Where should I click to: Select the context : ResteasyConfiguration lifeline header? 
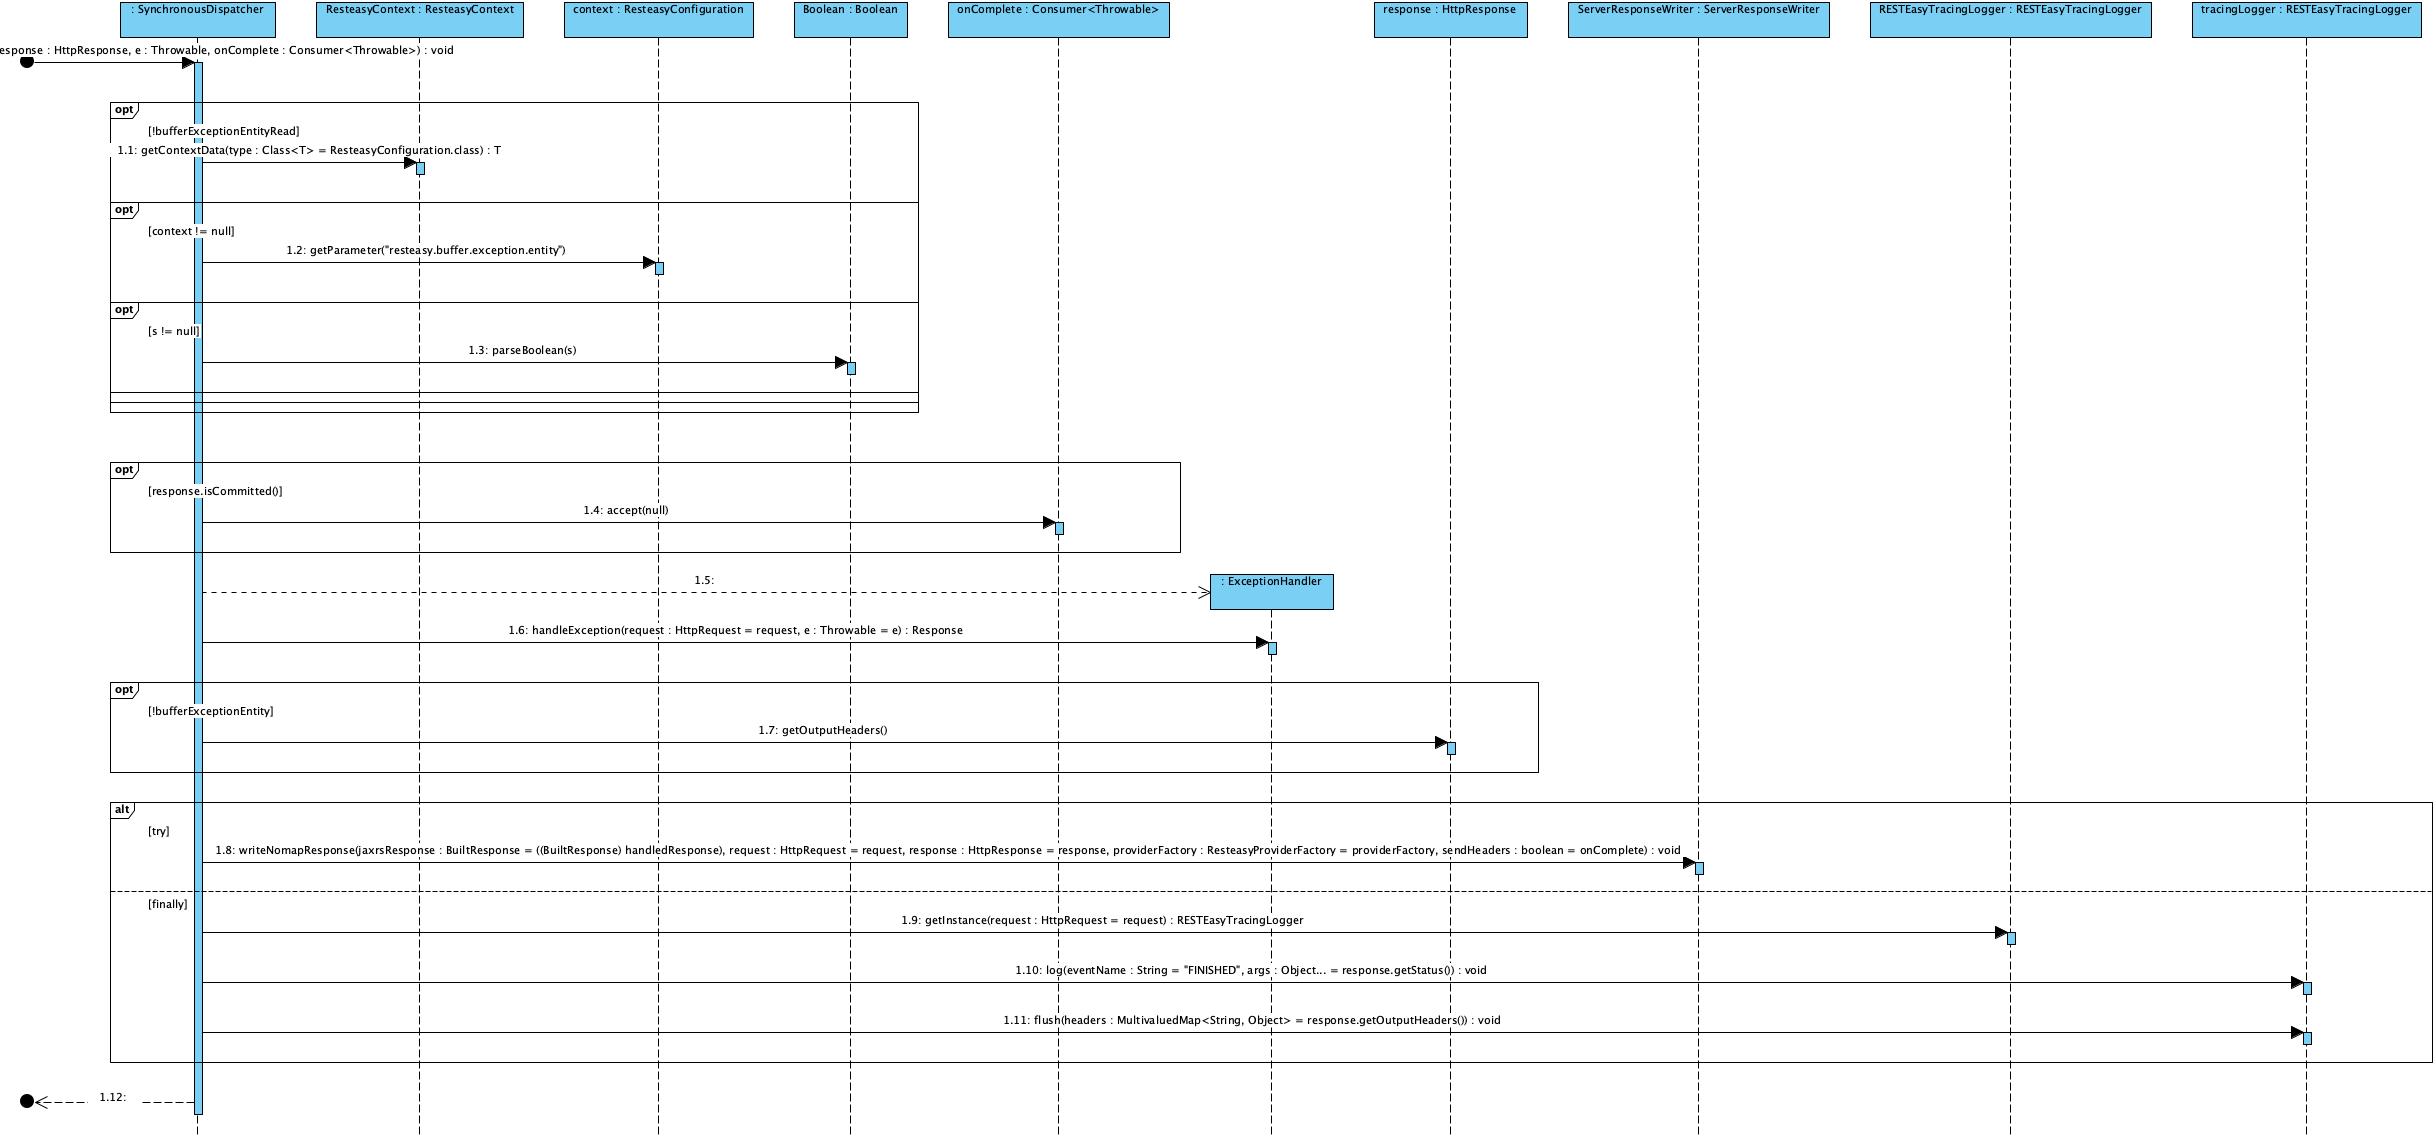pos(658,19)
